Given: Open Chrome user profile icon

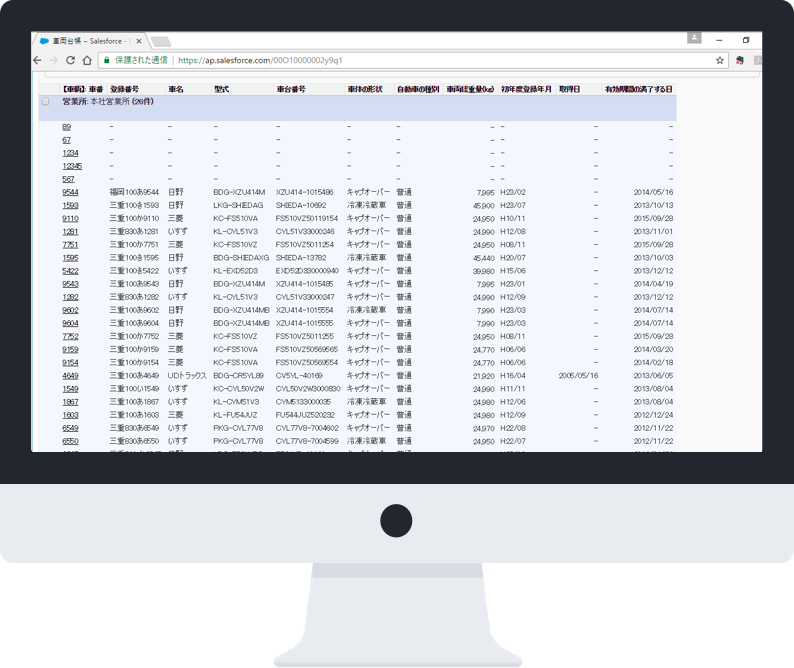Looking at the screenshot, I should [694, 38].
